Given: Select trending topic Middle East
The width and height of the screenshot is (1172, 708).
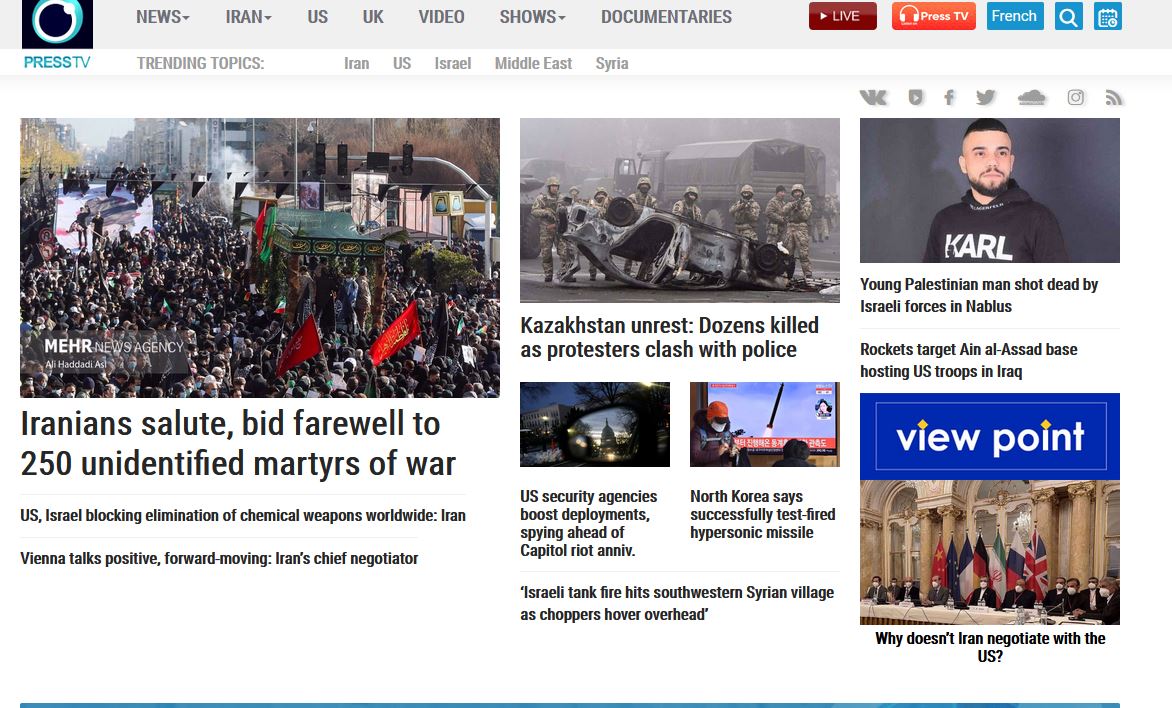Looking at the screenshot, I should click(533, 64).
